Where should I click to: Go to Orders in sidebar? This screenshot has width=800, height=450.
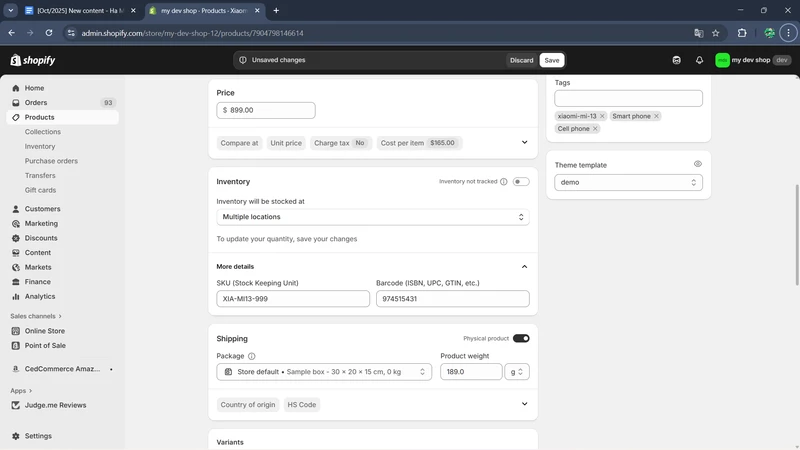click(36, 103)
